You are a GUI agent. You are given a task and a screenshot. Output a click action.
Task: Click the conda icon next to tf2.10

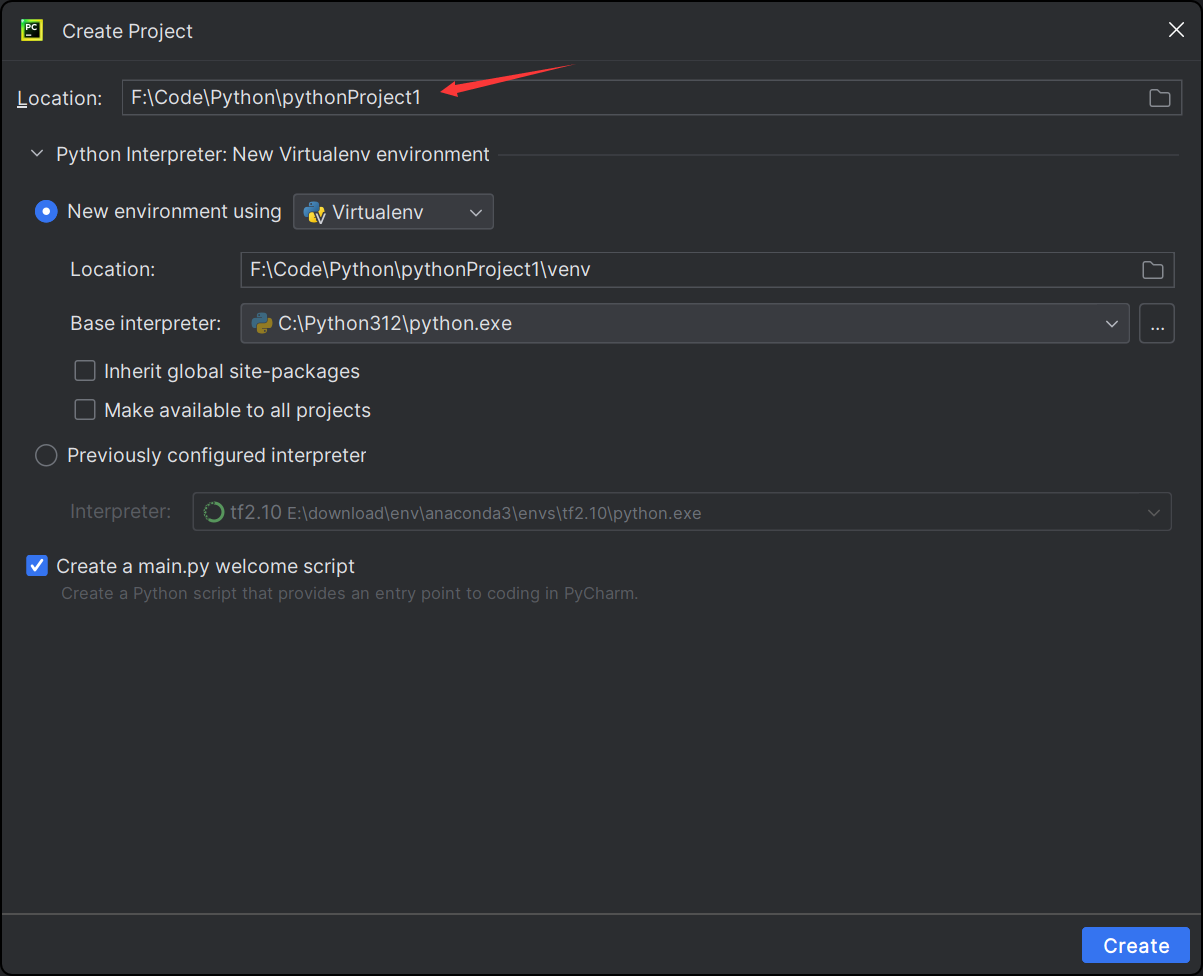(x=212, y=511)
